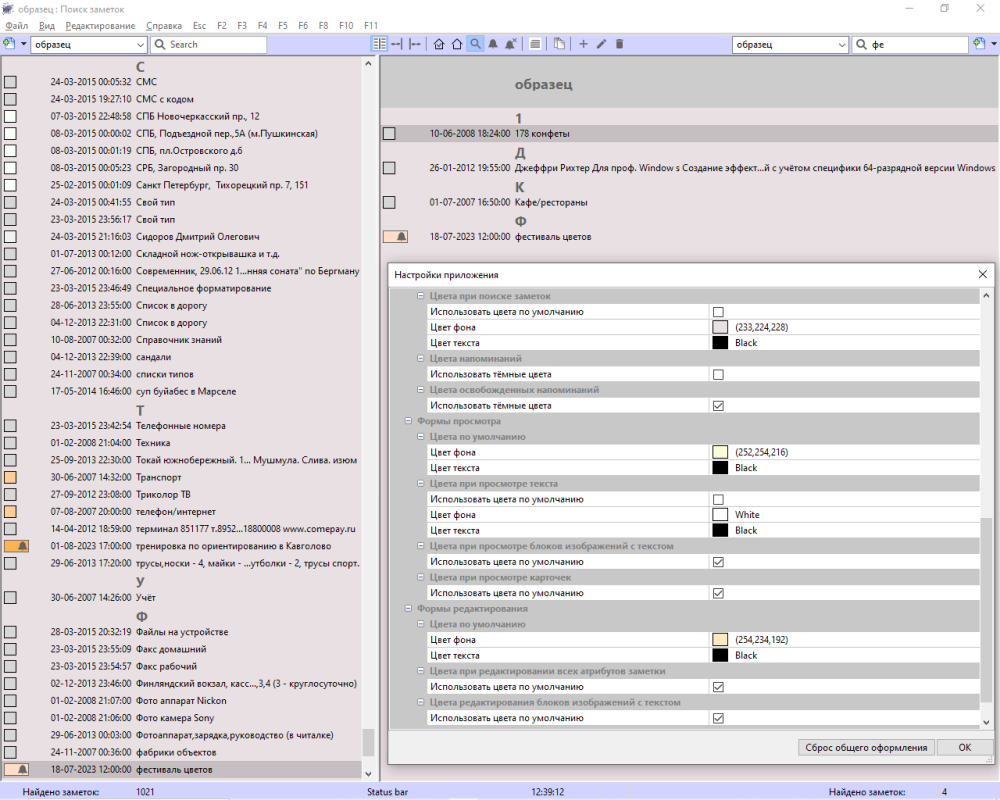Click the crossed-out bell released reminders icon
This screenshot has height=800, width=1000.
pyautogui.click(x=511, y=44)
